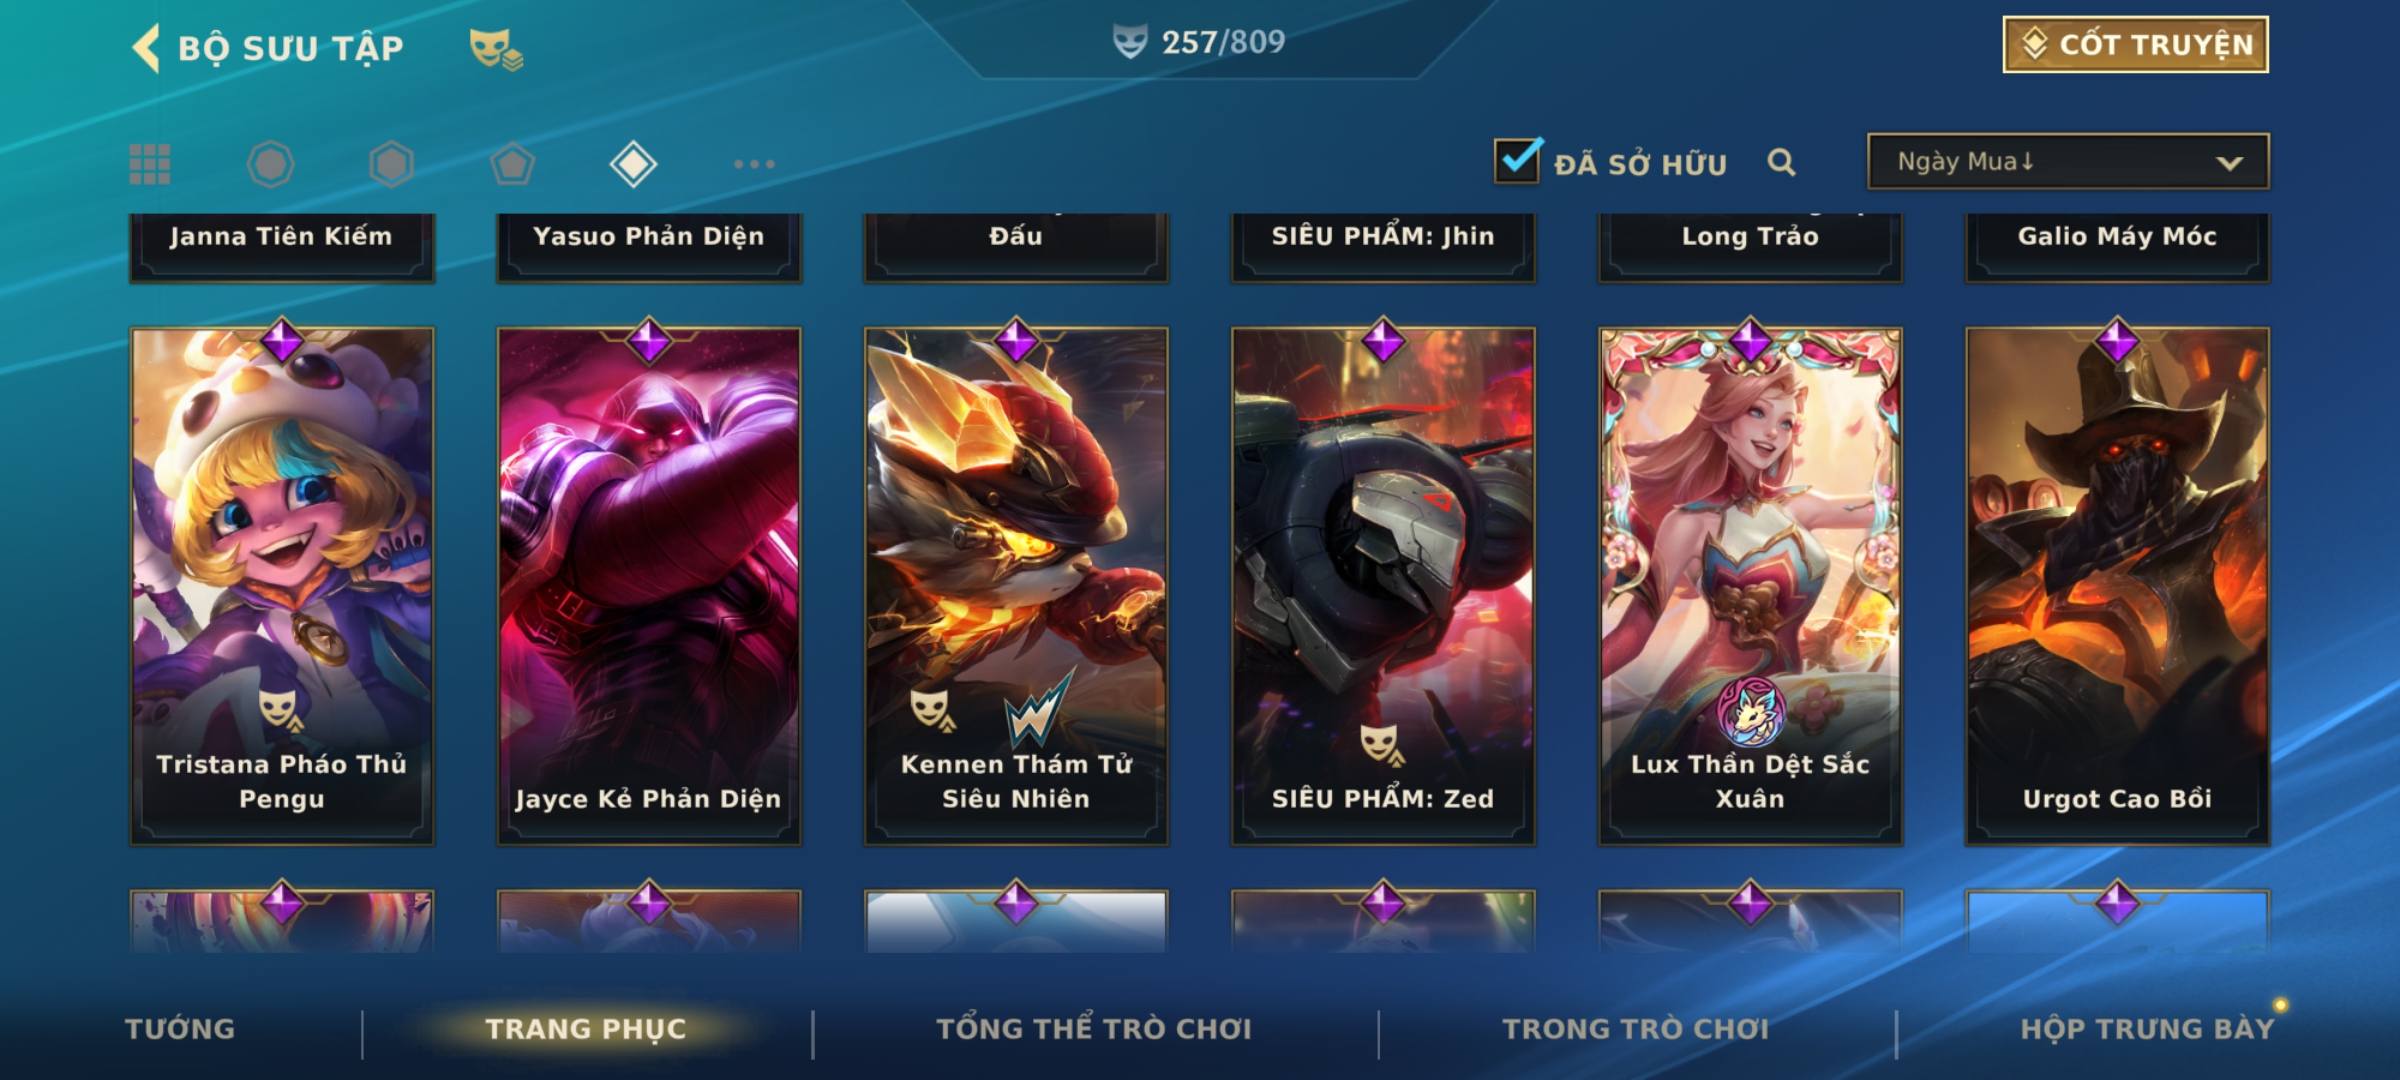
Task: Filter by the first hexagon rarity icon
Action: pyautogui.click(x=270, y=164)
